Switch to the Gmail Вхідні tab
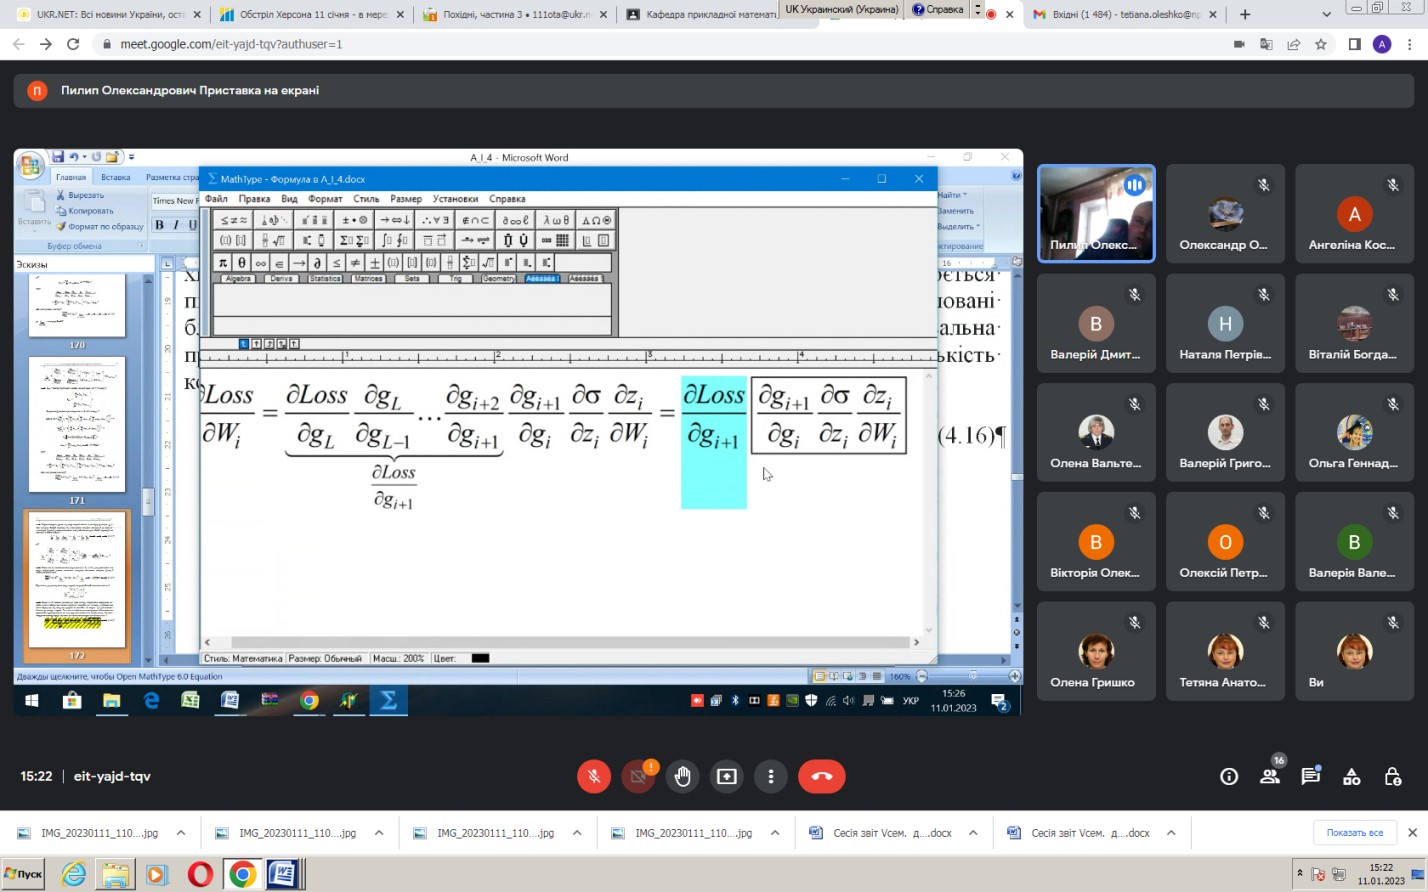The image size is (1428, 892). (1120, 15)
